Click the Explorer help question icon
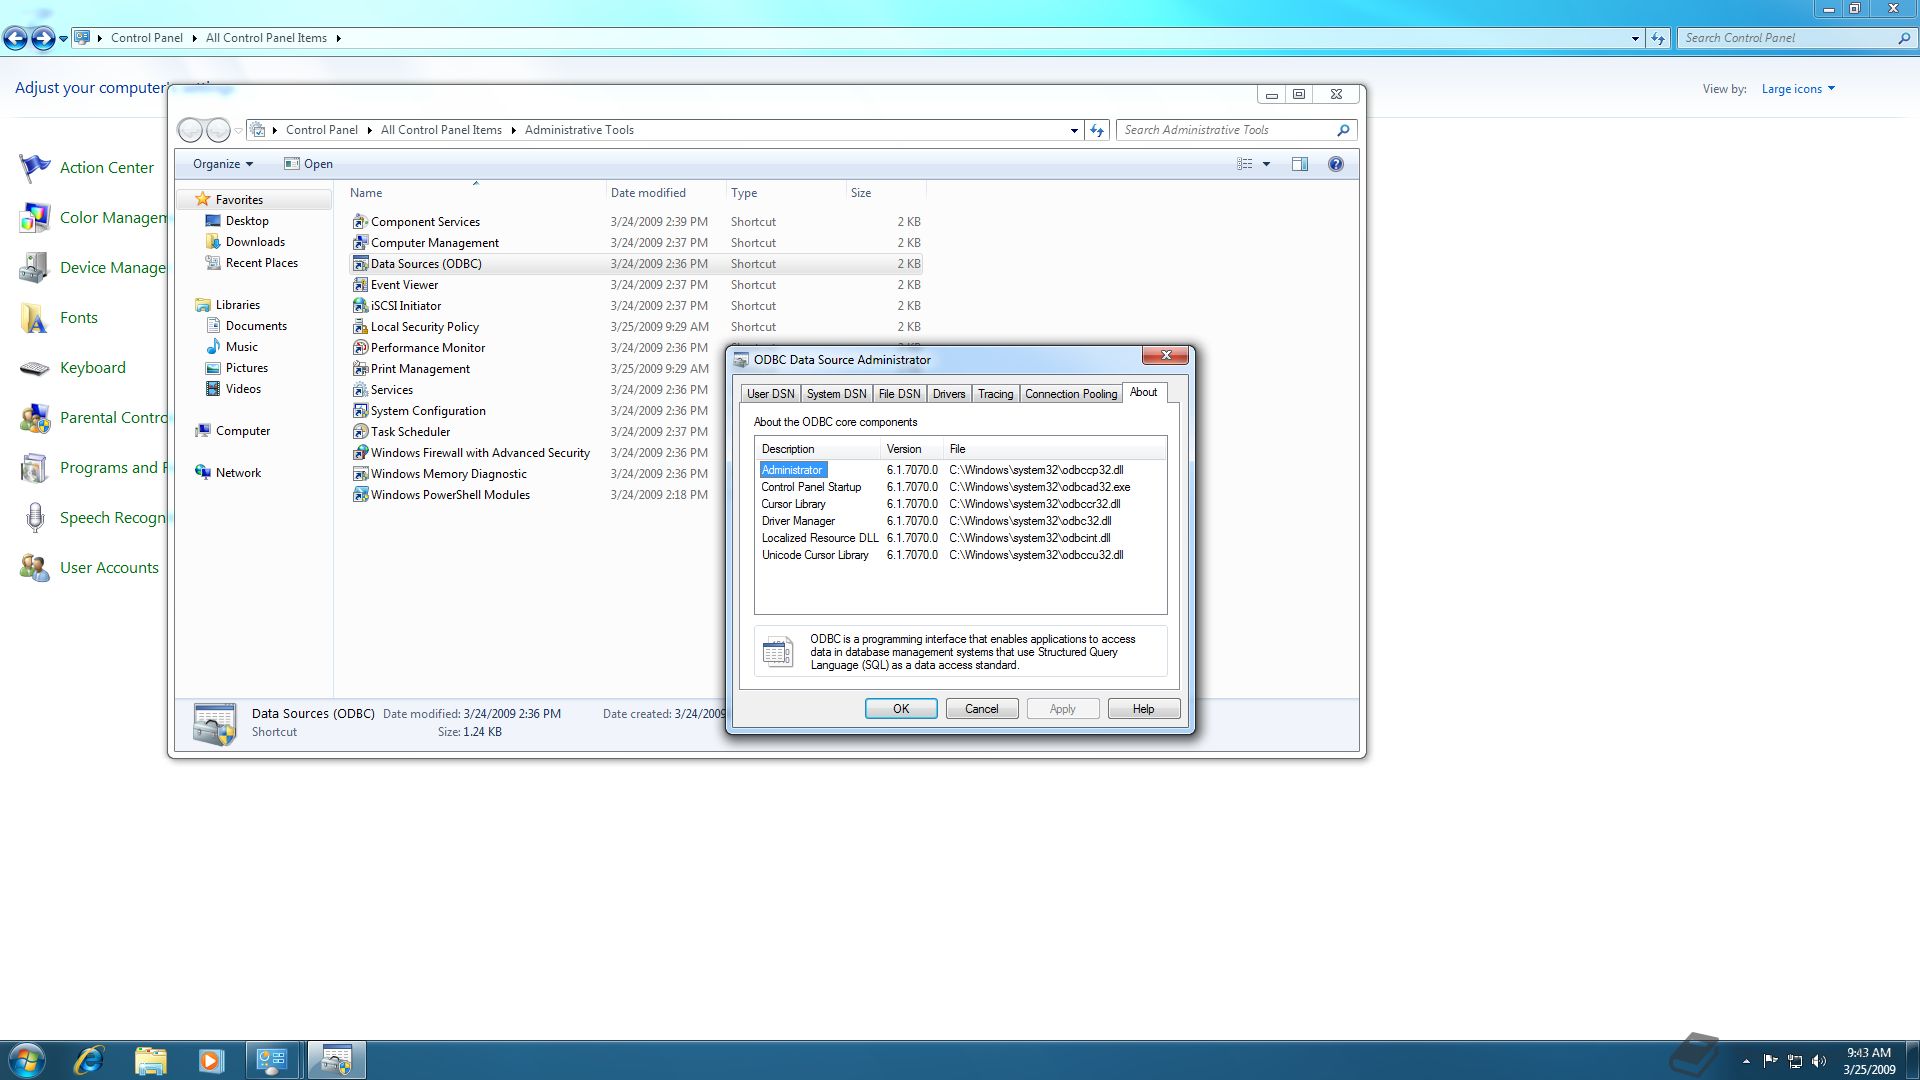Viewport: 1920px width, 1080px height. click(1335, 164)
